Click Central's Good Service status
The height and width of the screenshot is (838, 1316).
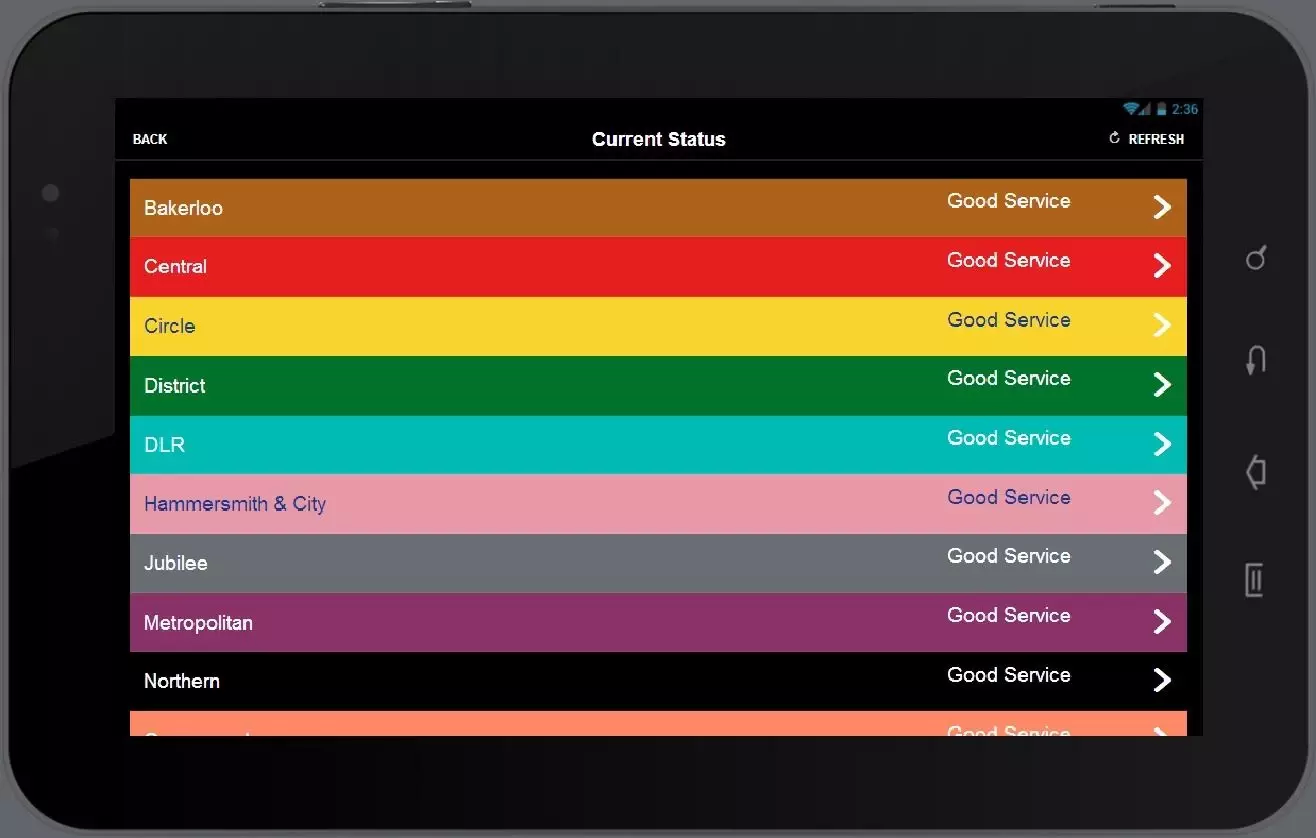[1009, 259]
